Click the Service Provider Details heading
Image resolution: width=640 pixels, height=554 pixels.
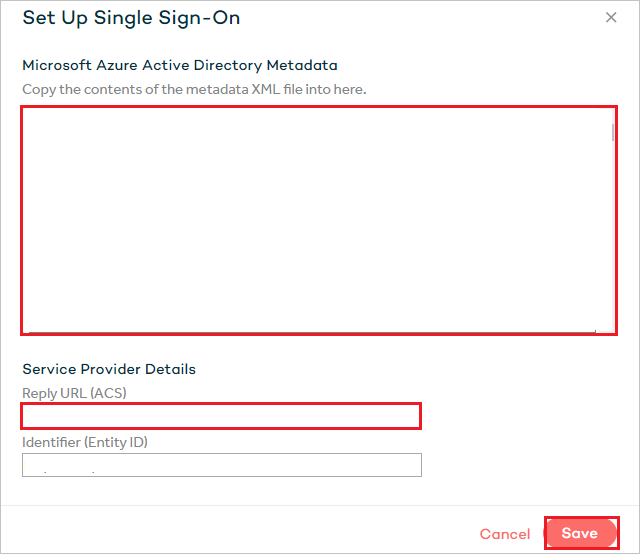109,369
